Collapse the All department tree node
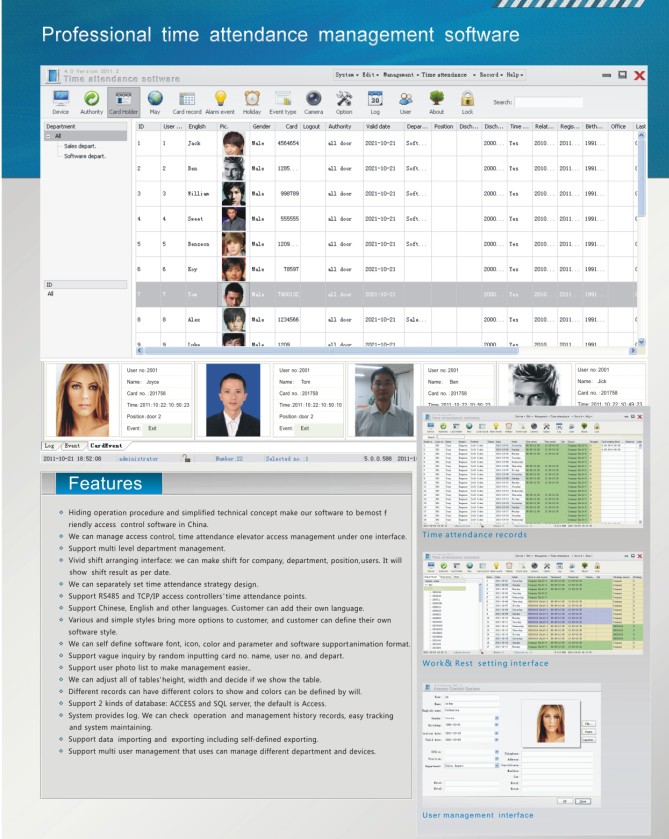The height and width of the screenshot is (839, 669). point(51,137)
